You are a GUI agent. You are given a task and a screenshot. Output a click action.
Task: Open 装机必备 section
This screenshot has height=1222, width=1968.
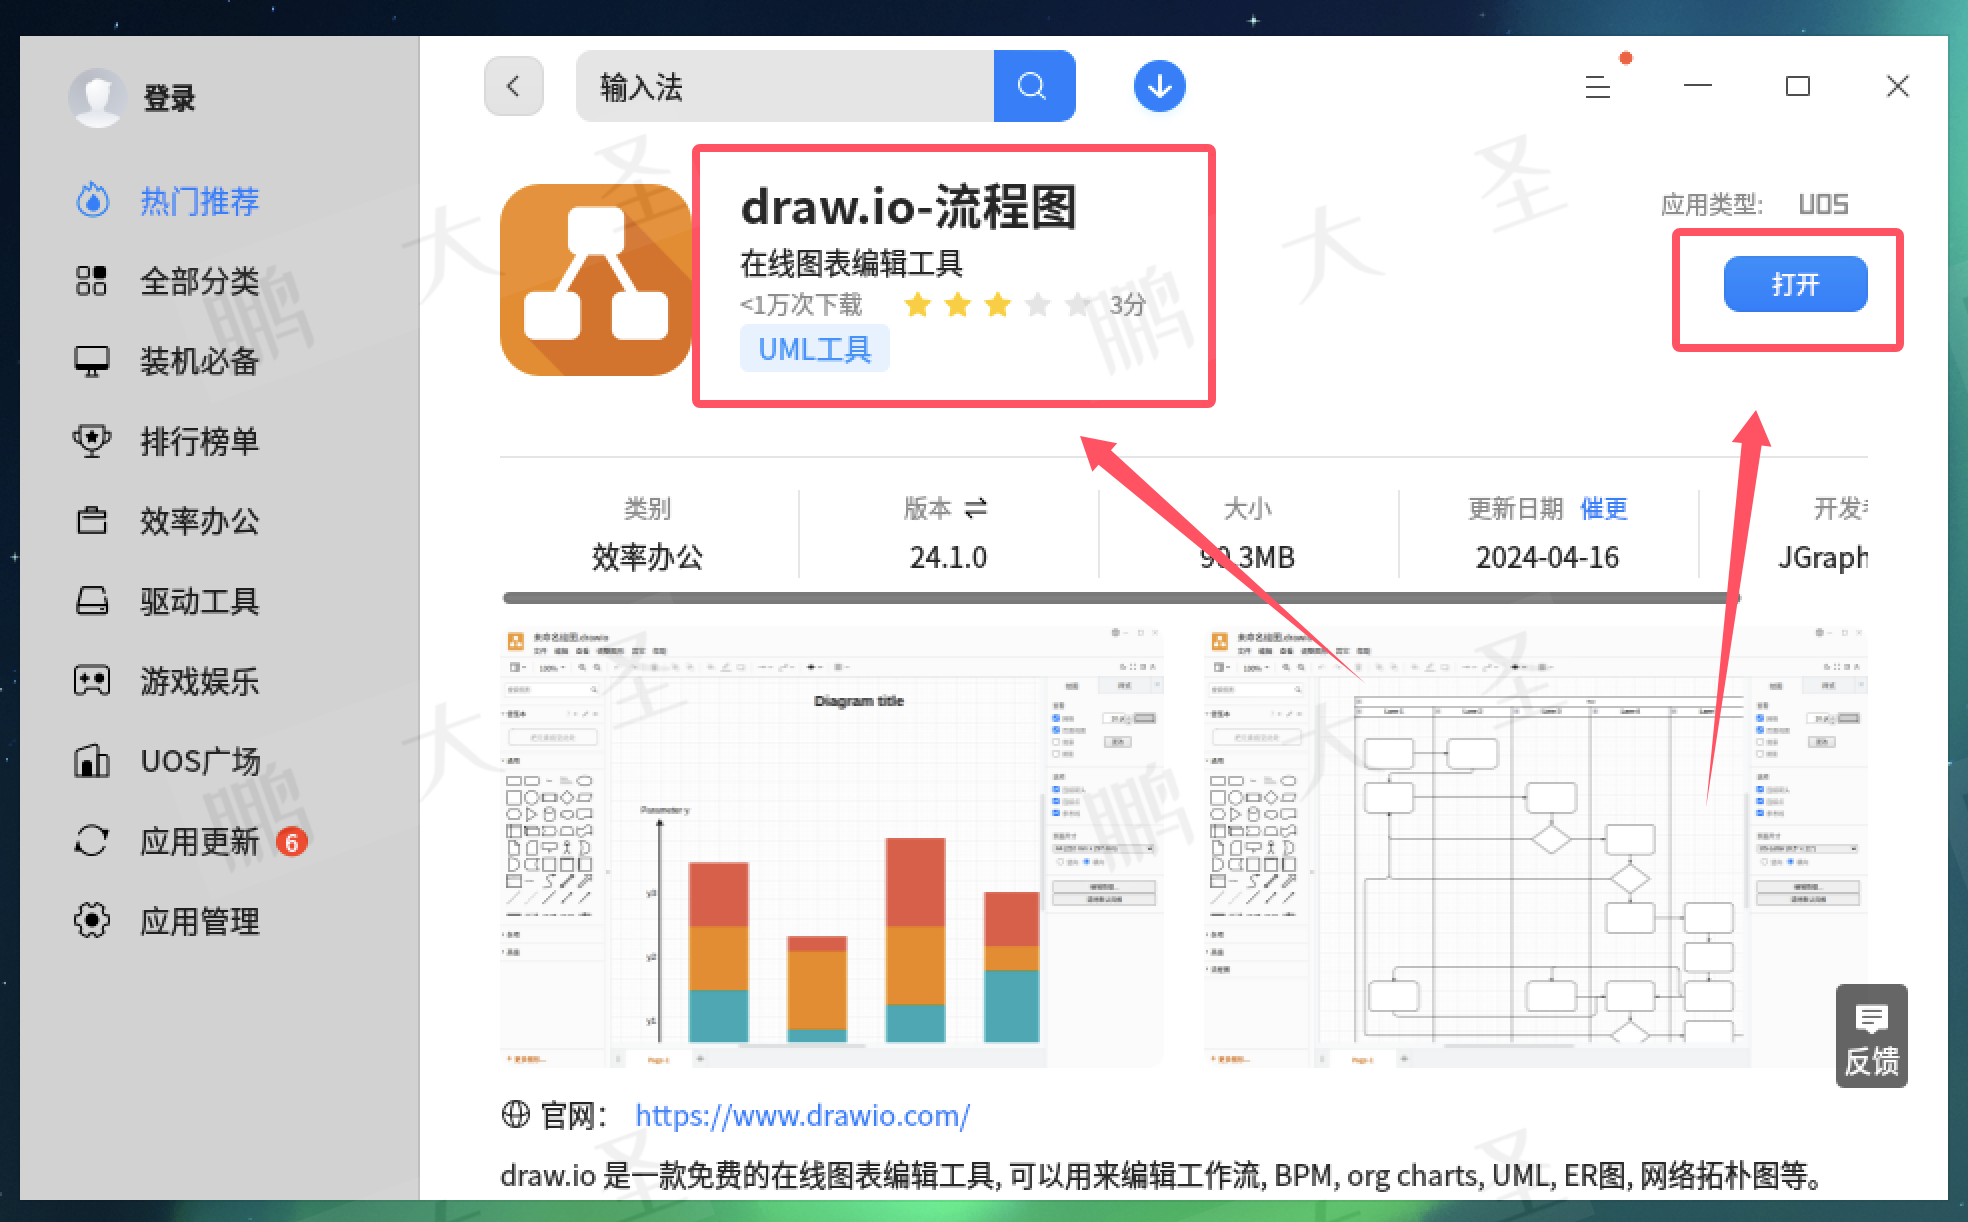pos(198,361)
